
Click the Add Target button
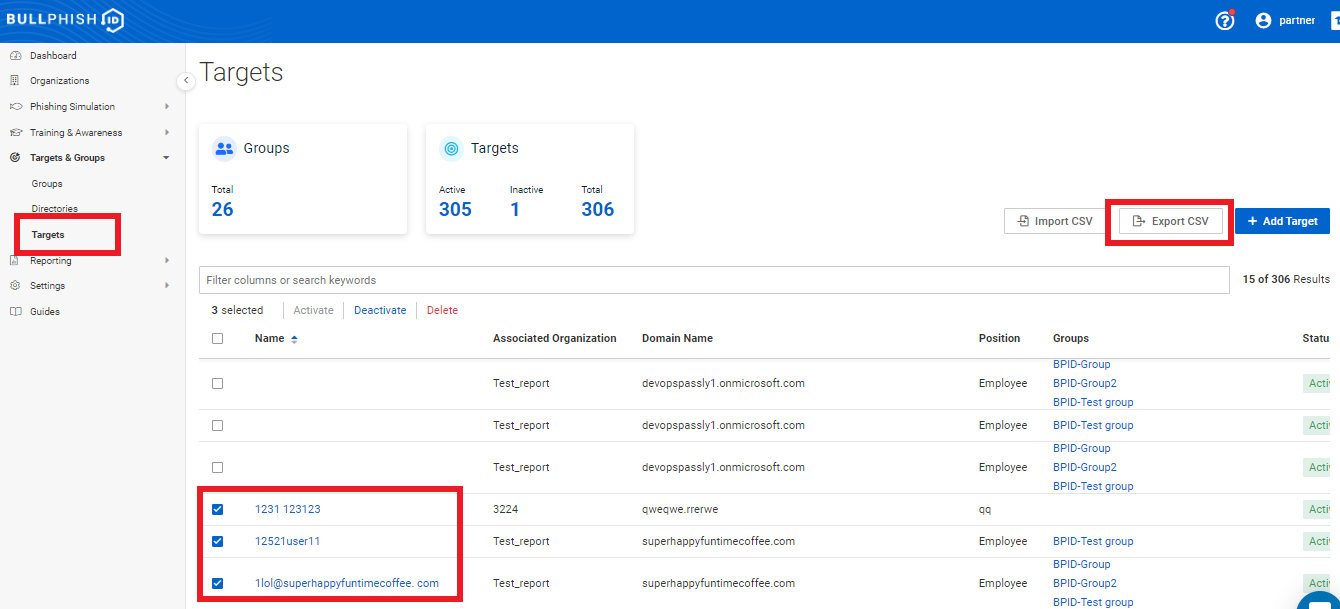[x=1282, y=221]
